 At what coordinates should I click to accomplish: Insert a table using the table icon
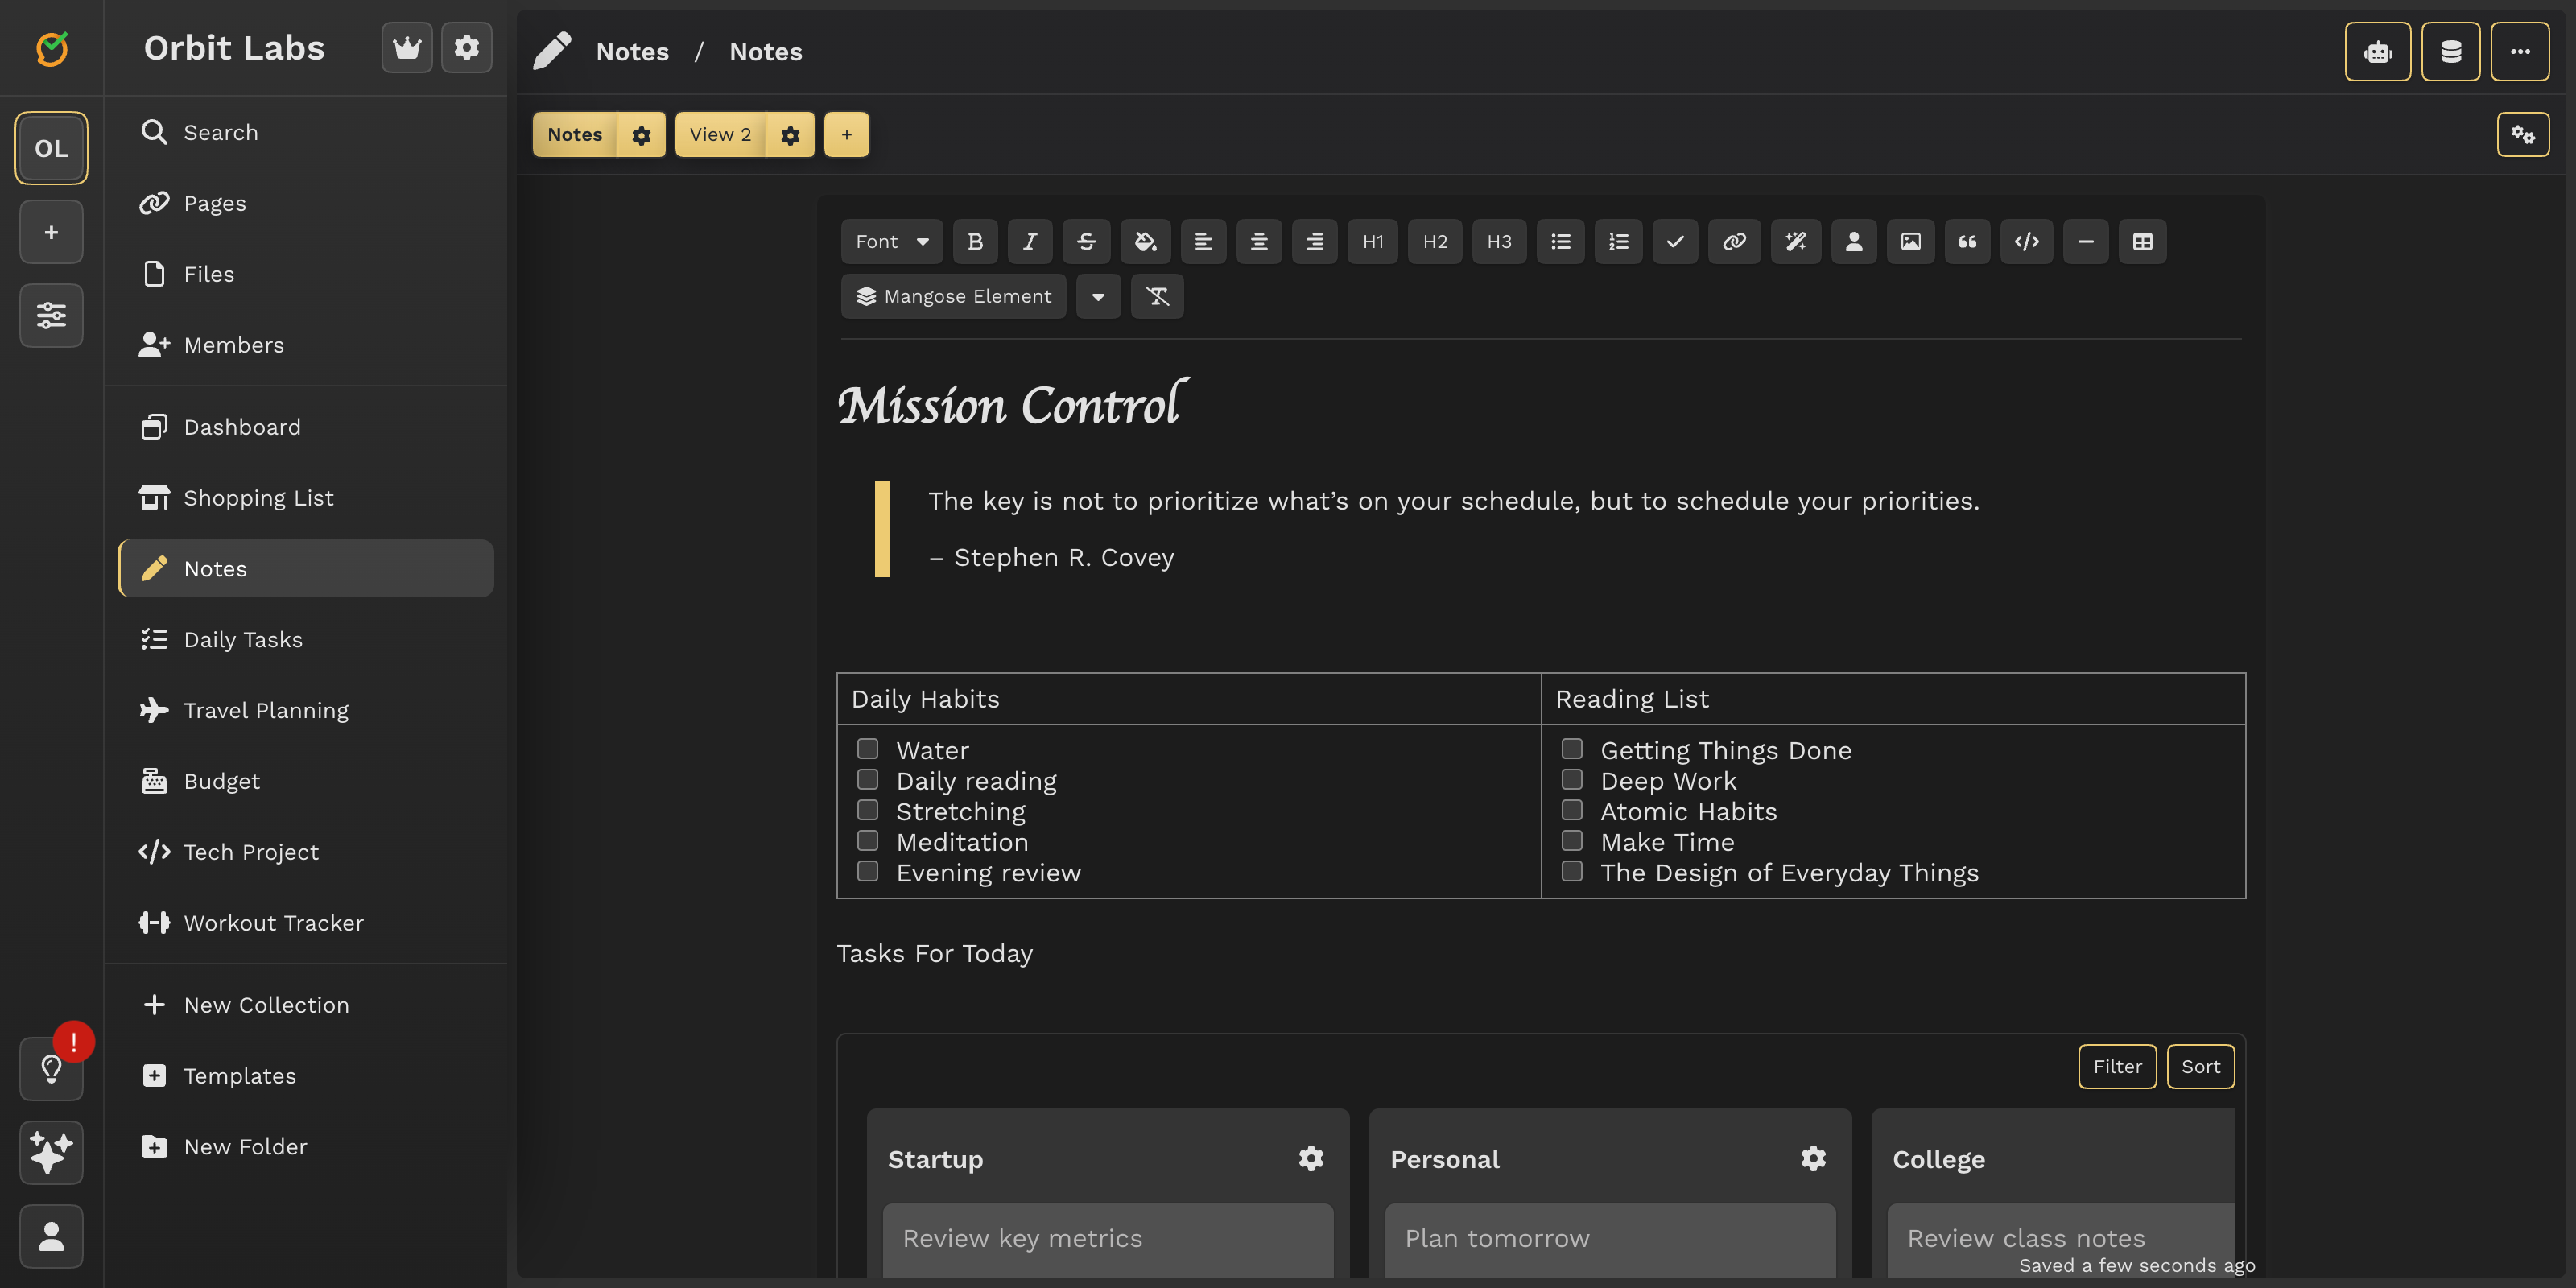[2142, 241]
